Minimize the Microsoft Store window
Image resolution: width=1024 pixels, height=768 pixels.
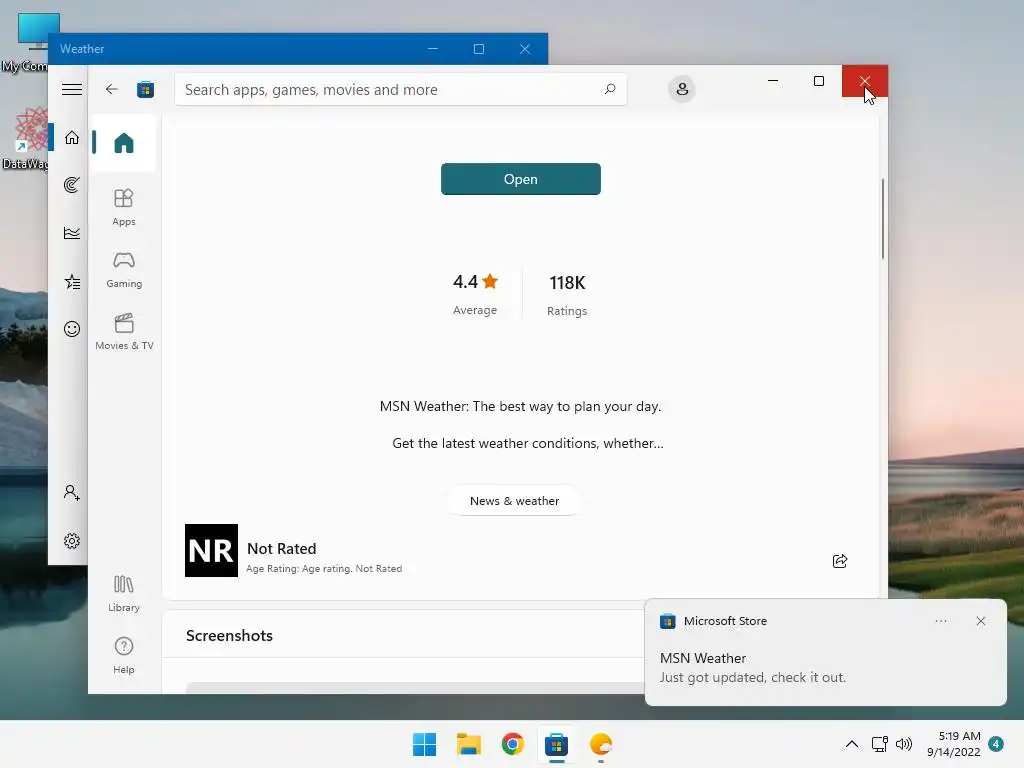coord(773,81)
